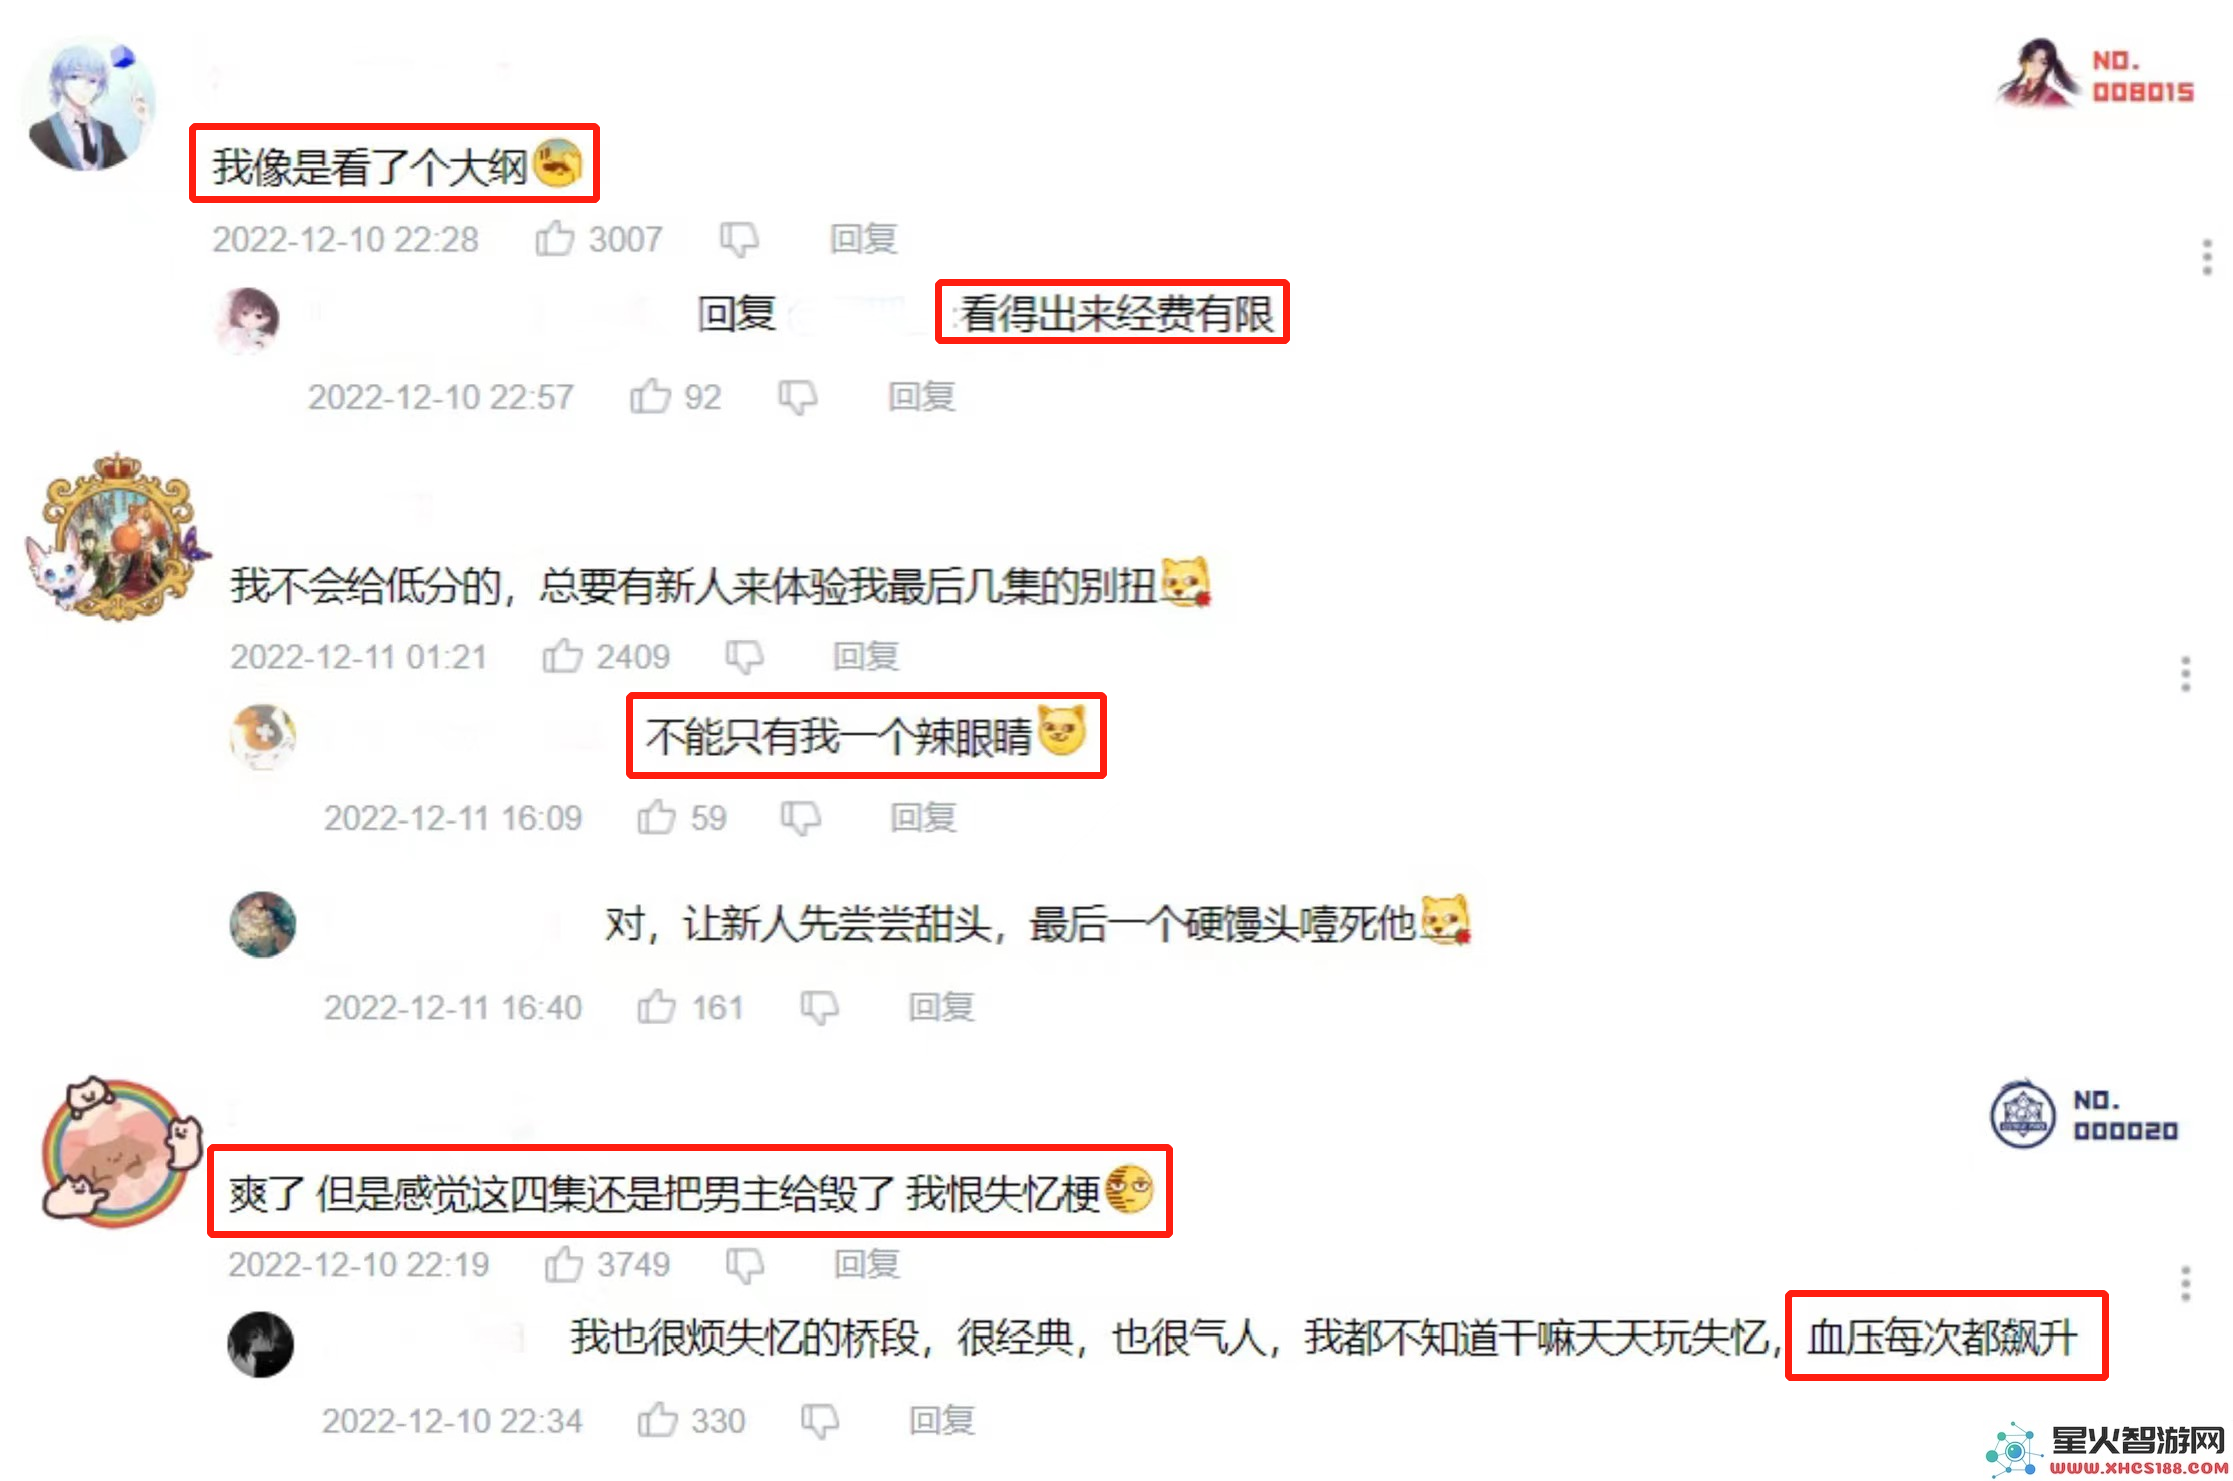Dislike the reply posted 2022-12-11 16:09
This screenshot has width=2233, height=1481.
[800, 818]
